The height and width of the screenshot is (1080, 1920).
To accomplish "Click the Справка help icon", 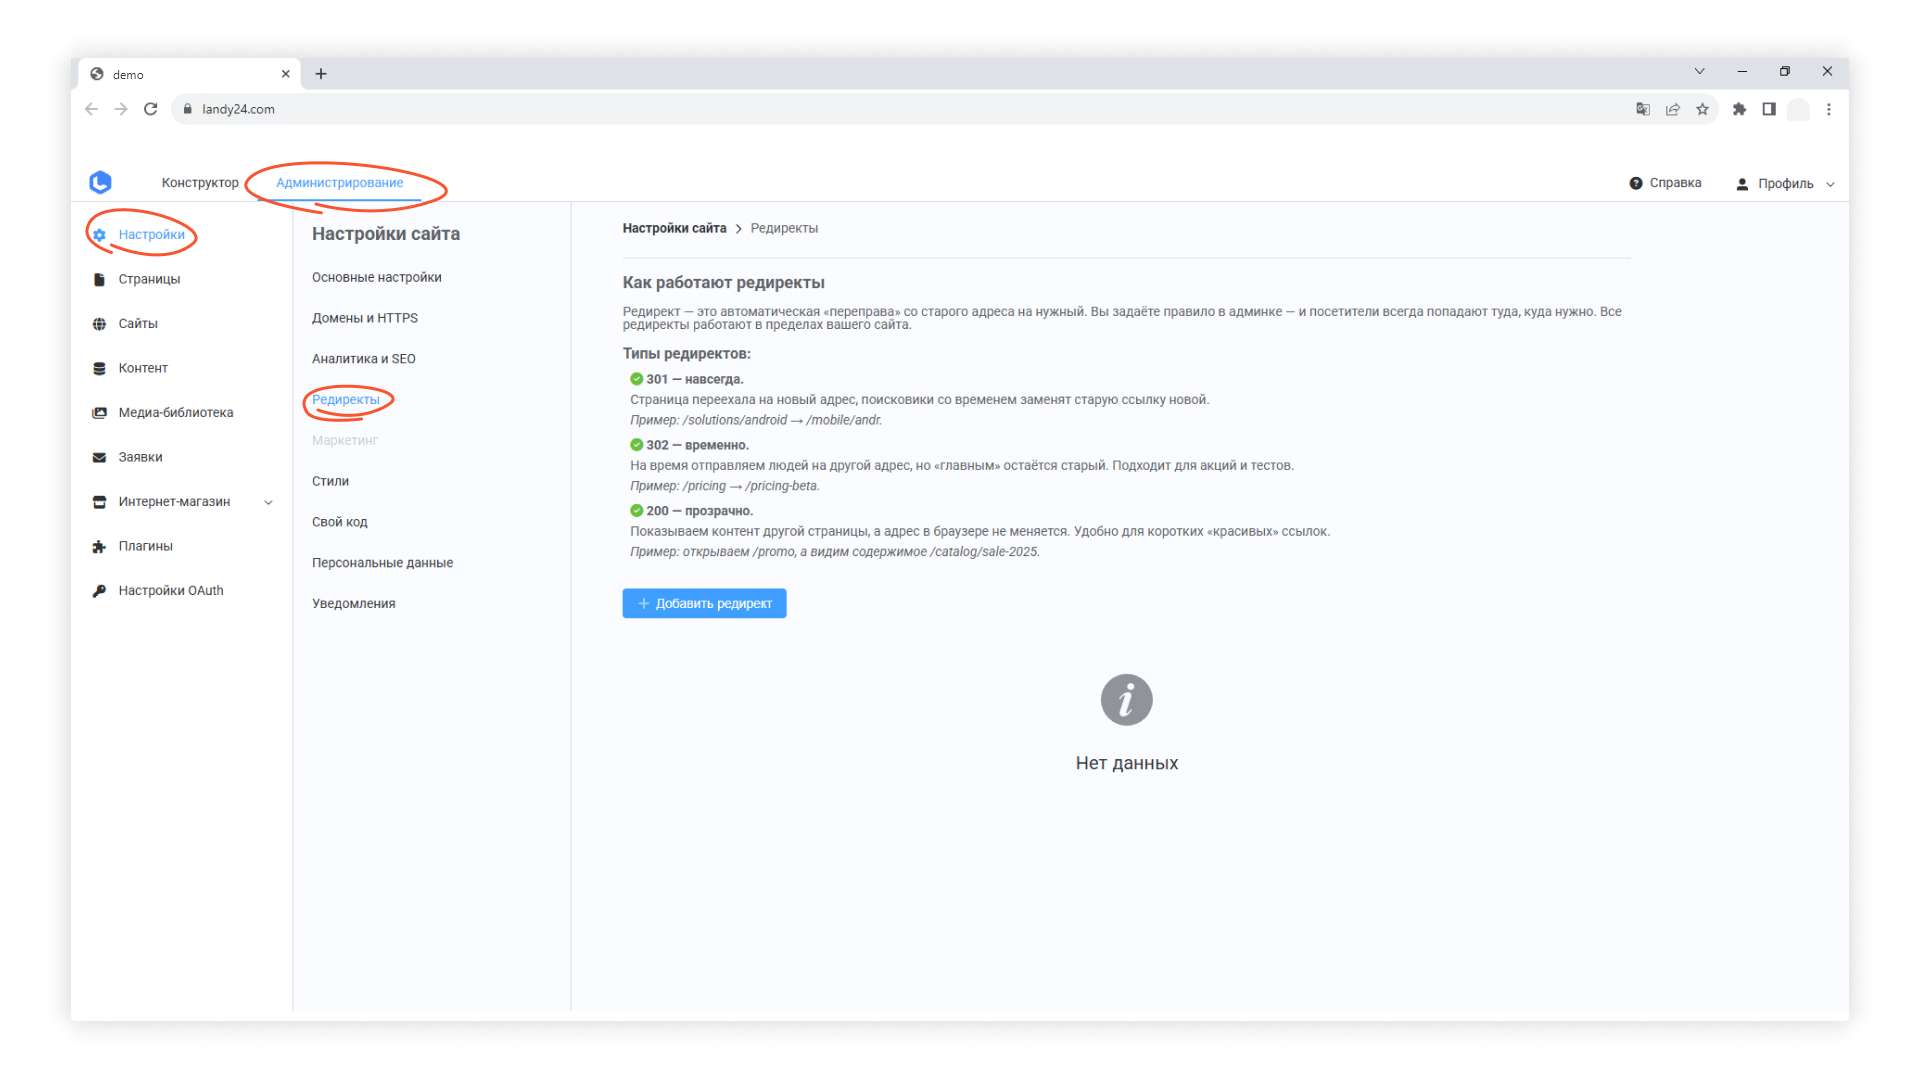I will (1635, 183).
